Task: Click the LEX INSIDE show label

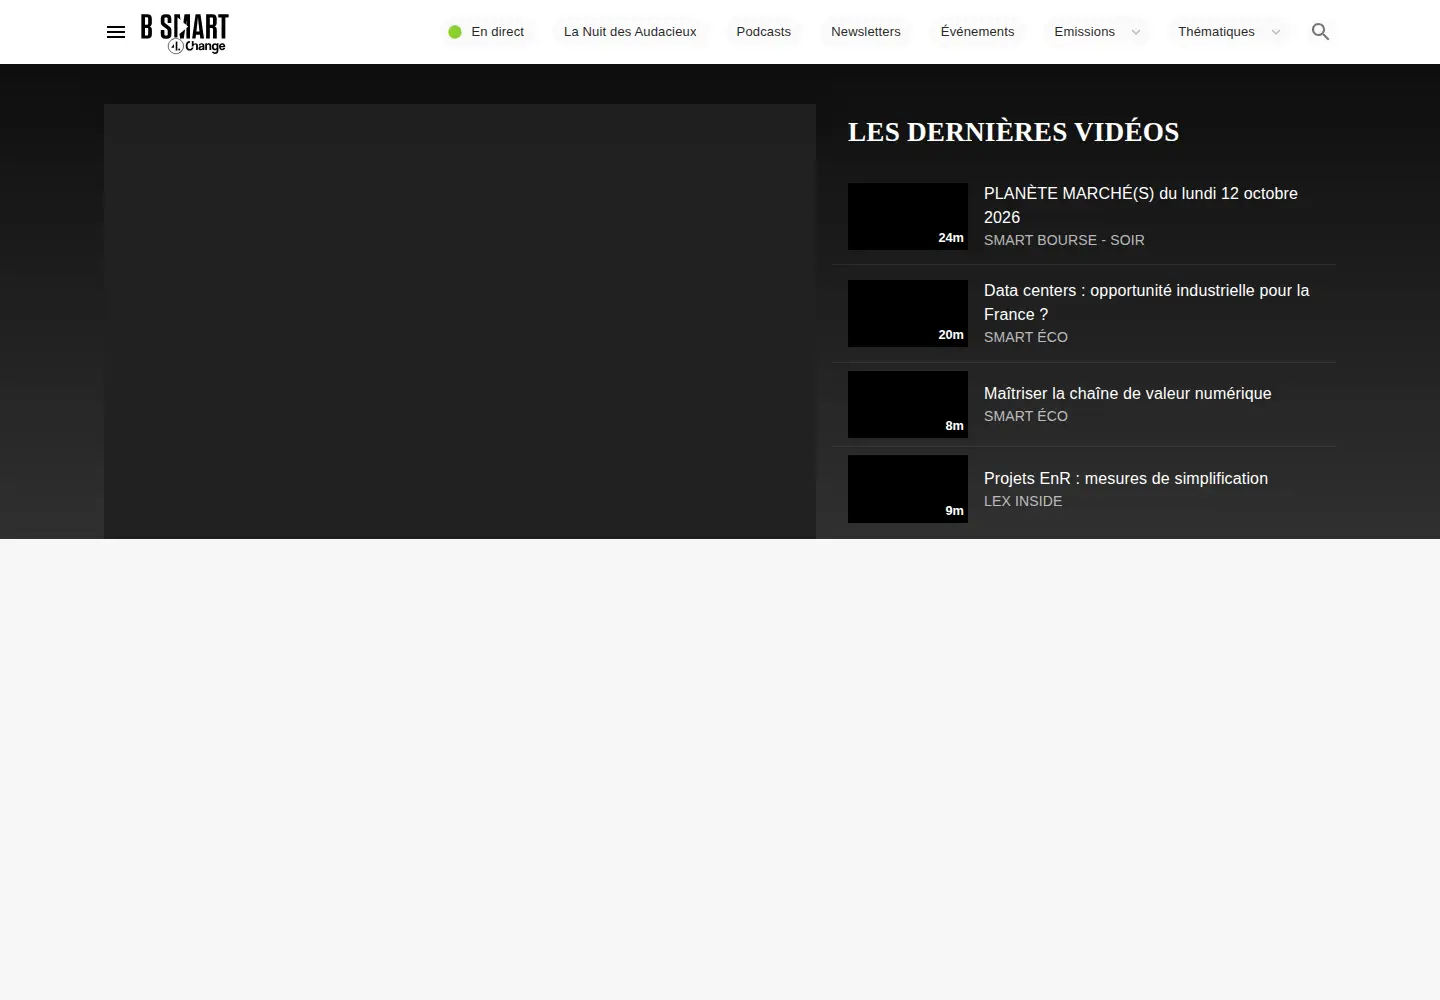Action: (1023, 501)
